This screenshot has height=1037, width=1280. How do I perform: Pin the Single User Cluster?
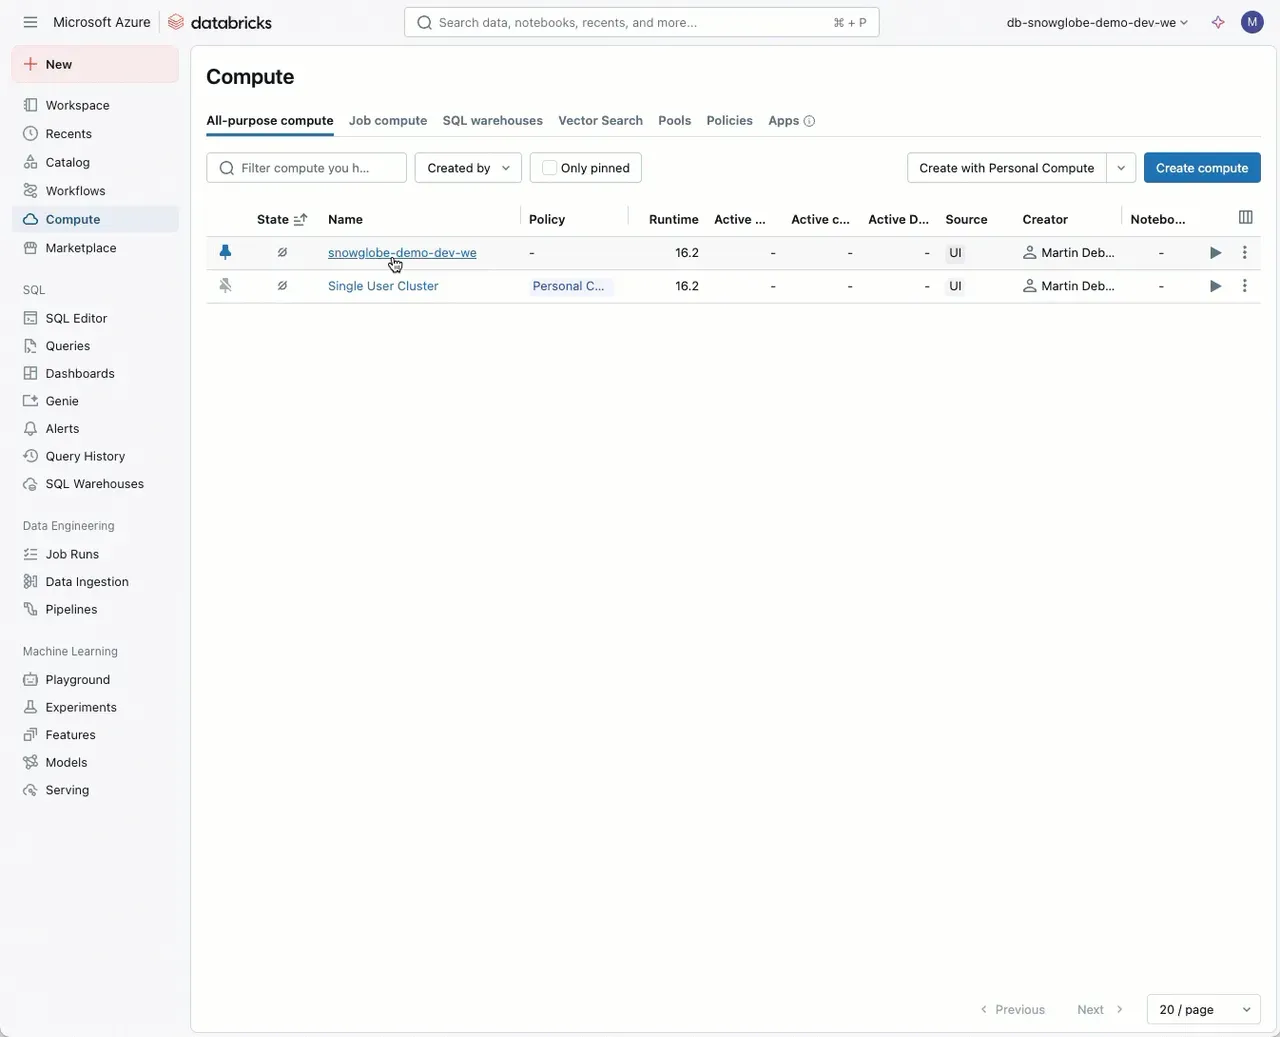[x=225, y=286]
